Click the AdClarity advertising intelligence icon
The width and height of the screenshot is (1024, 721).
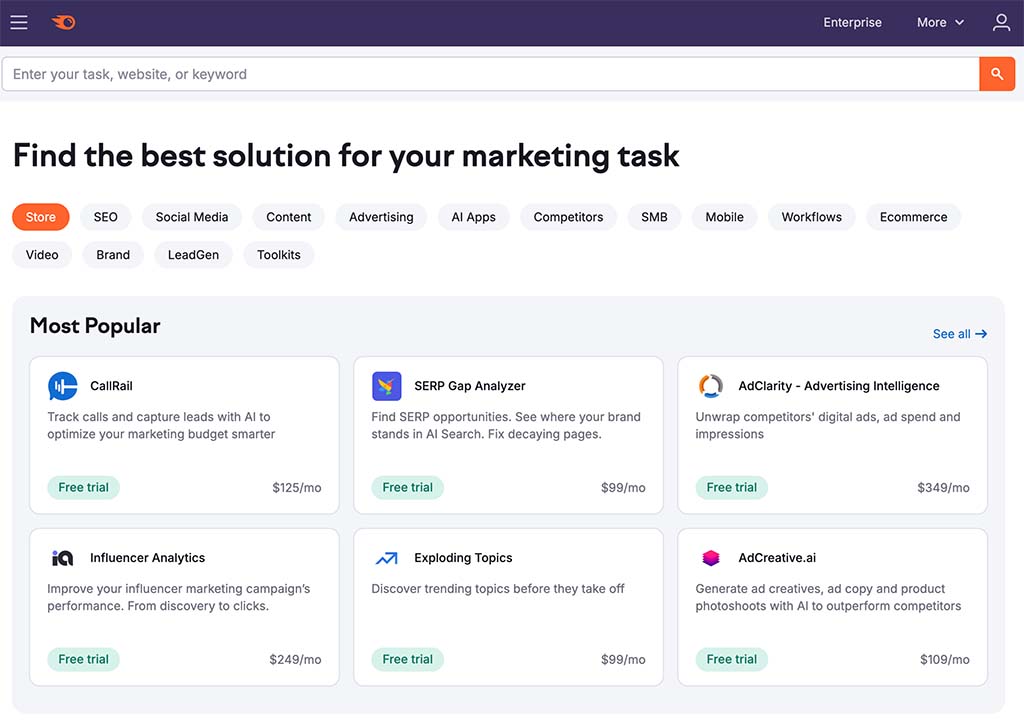(710, 386)
